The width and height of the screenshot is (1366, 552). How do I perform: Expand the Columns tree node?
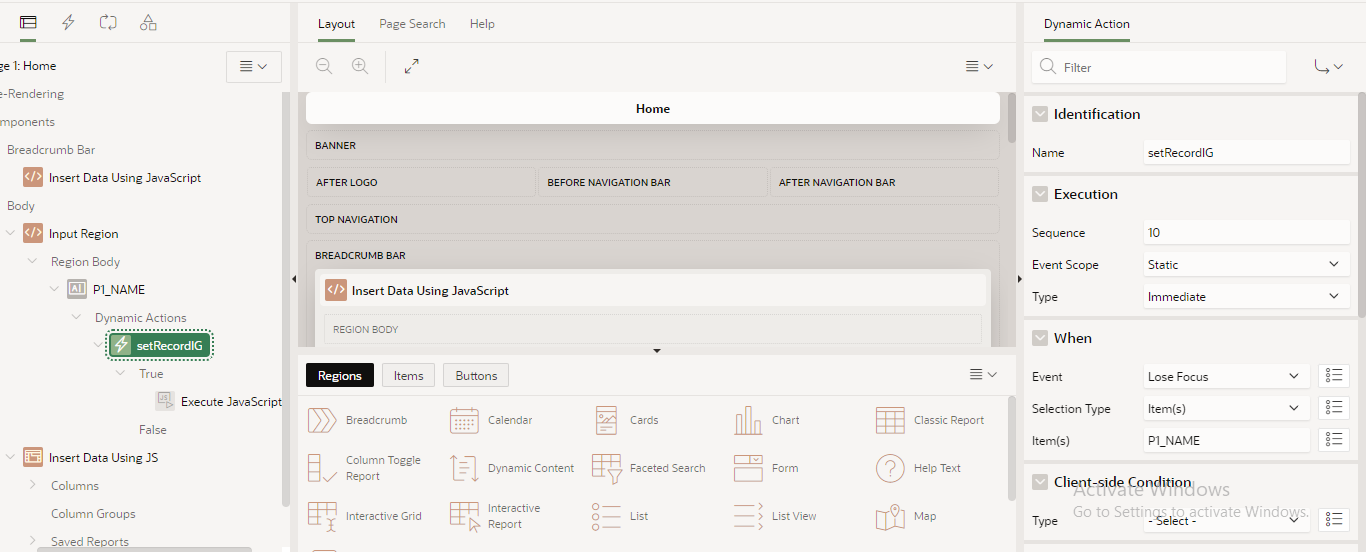click(32, 486)
